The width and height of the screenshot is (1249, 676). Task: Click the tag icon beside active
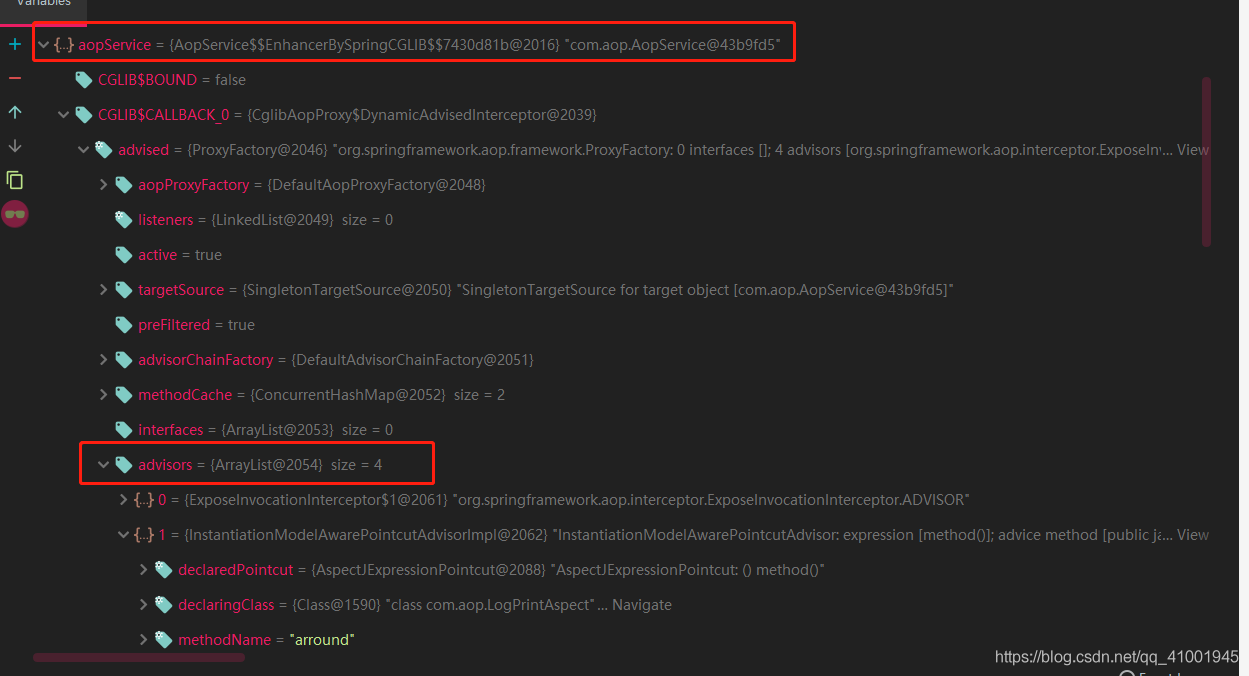coord(124,255)
